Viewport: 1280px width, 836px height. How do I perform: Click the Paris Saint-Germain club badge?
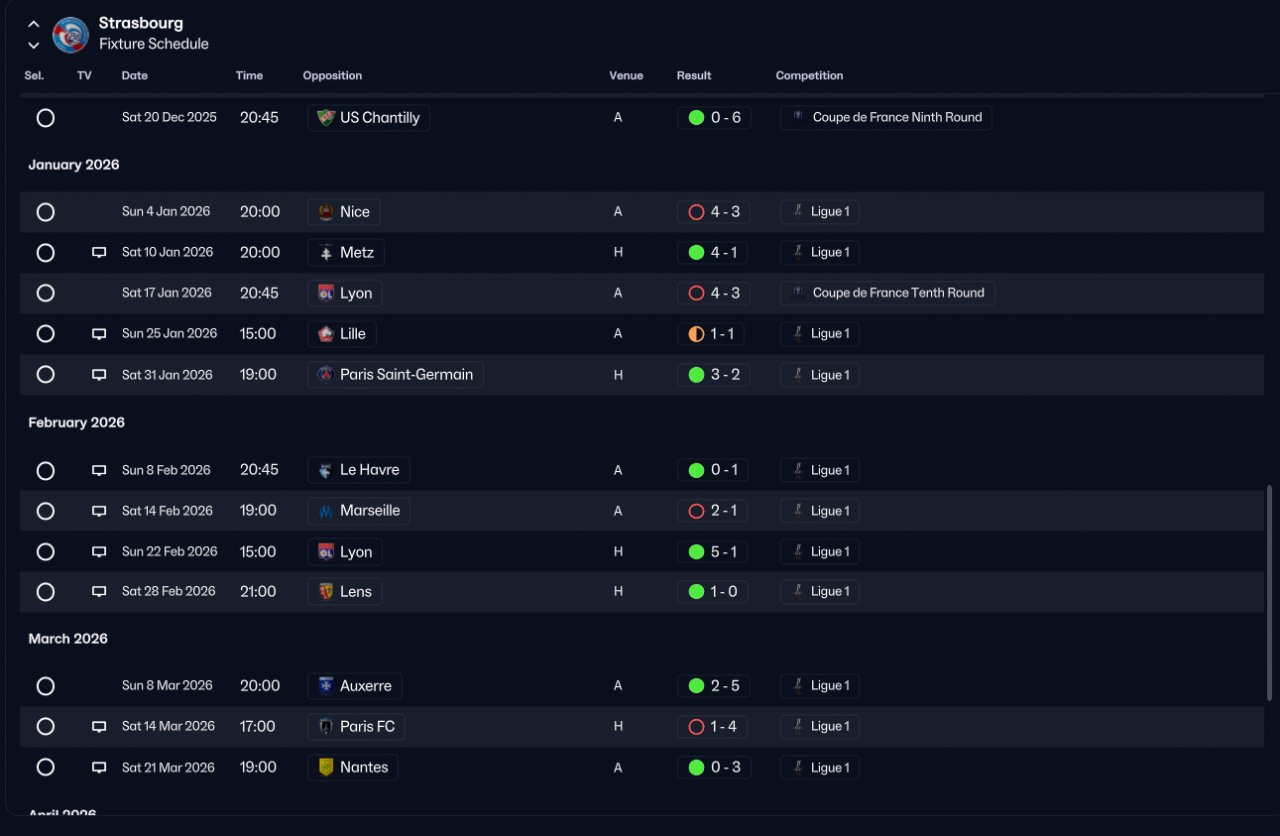(x=325, y=375)
